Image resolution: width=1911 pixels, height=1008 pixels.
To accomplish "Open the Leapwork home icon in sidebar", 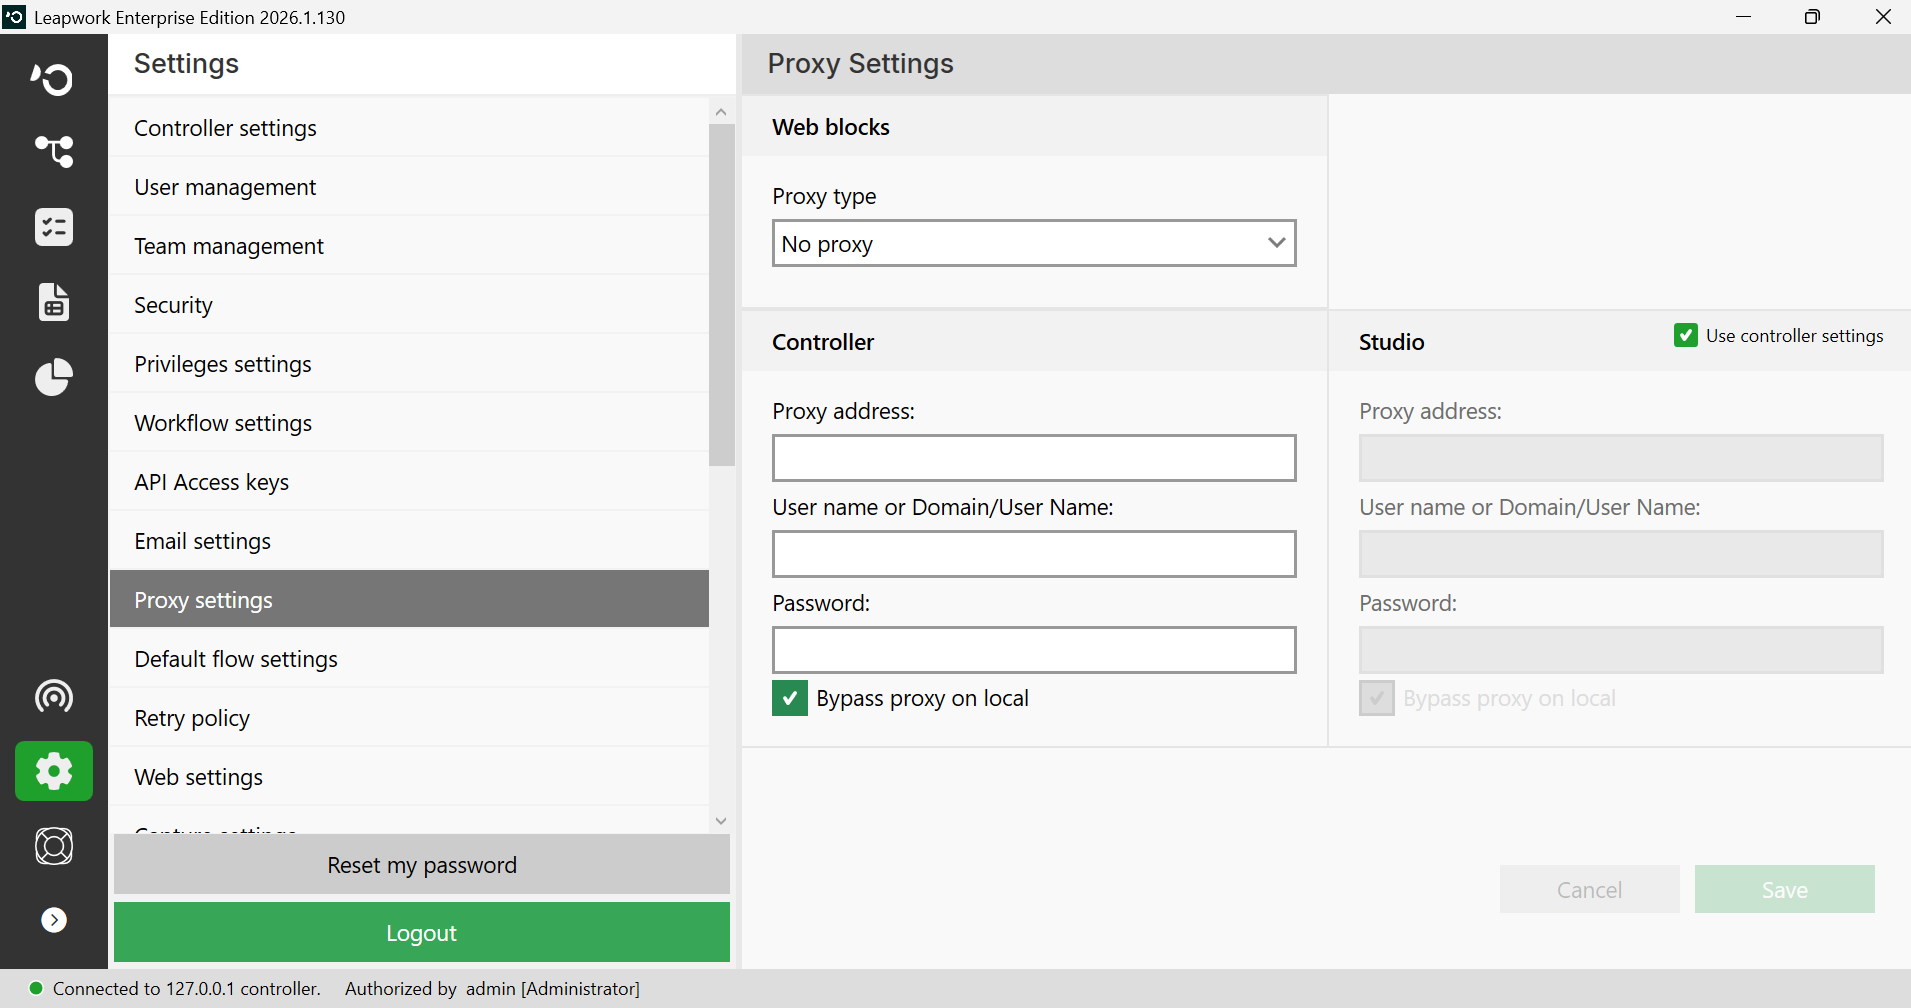I will [53, 78].
